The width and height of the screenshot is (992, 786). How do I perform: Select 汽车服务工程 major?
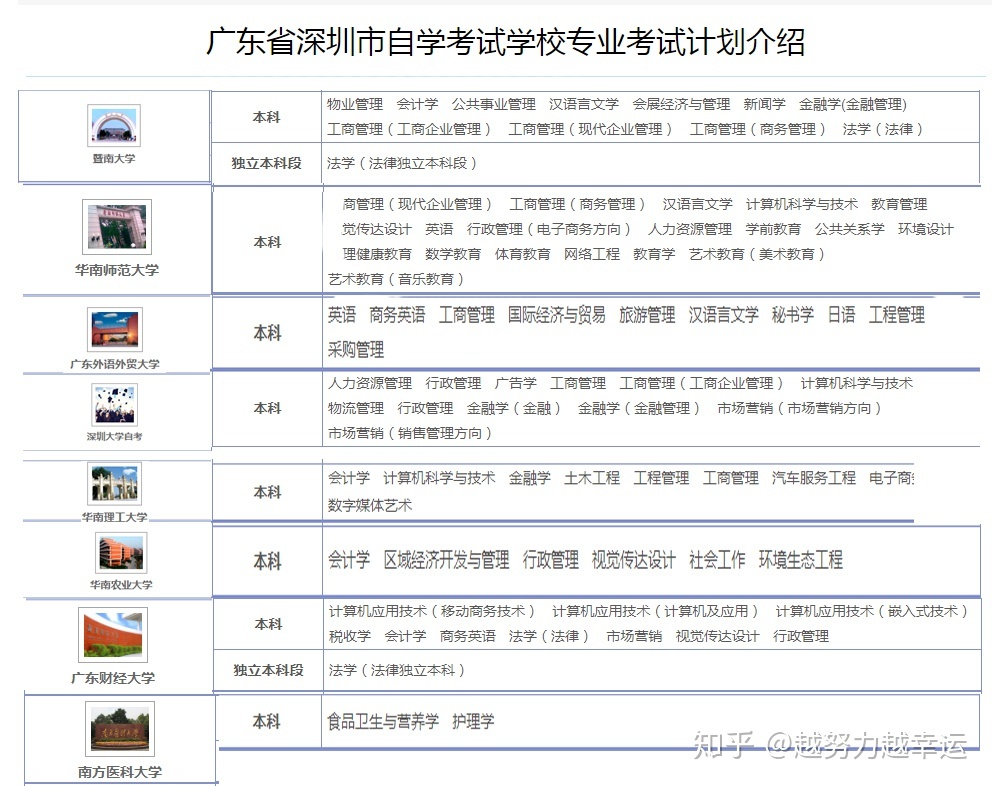(x=814, y=478)
